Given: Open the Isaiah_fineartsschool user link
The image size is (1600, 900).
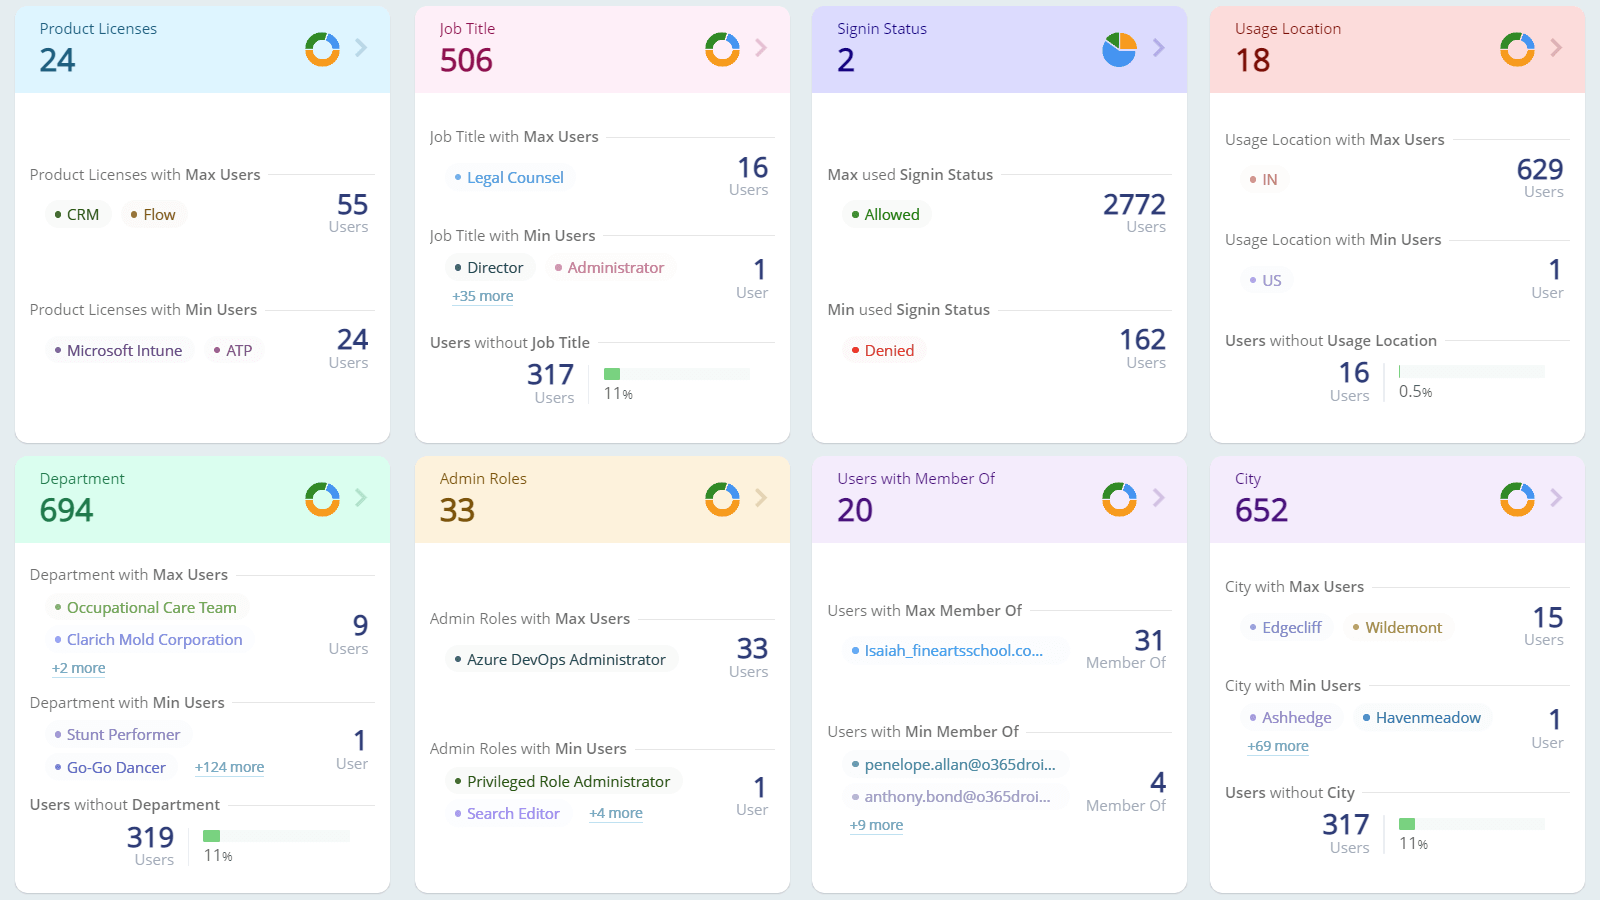Looking at the screenshot, I should pos(953,650).
